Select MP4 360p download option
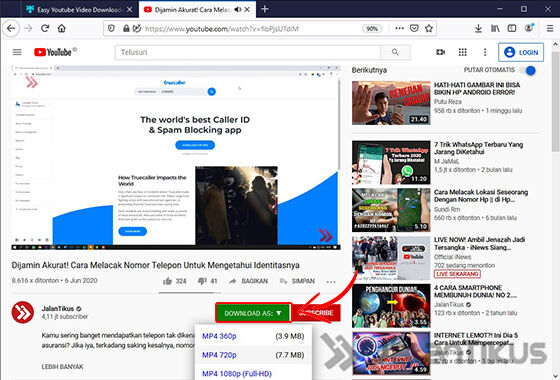Viewport: 560px width, 380px height. 253,336
